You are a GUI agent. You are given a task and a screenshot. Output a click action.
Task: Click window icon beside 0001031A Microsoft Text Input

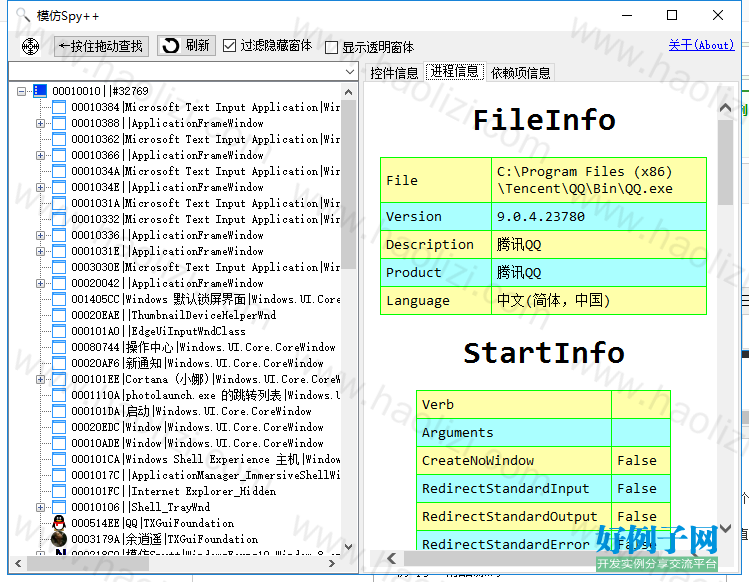tap(59, 203)
